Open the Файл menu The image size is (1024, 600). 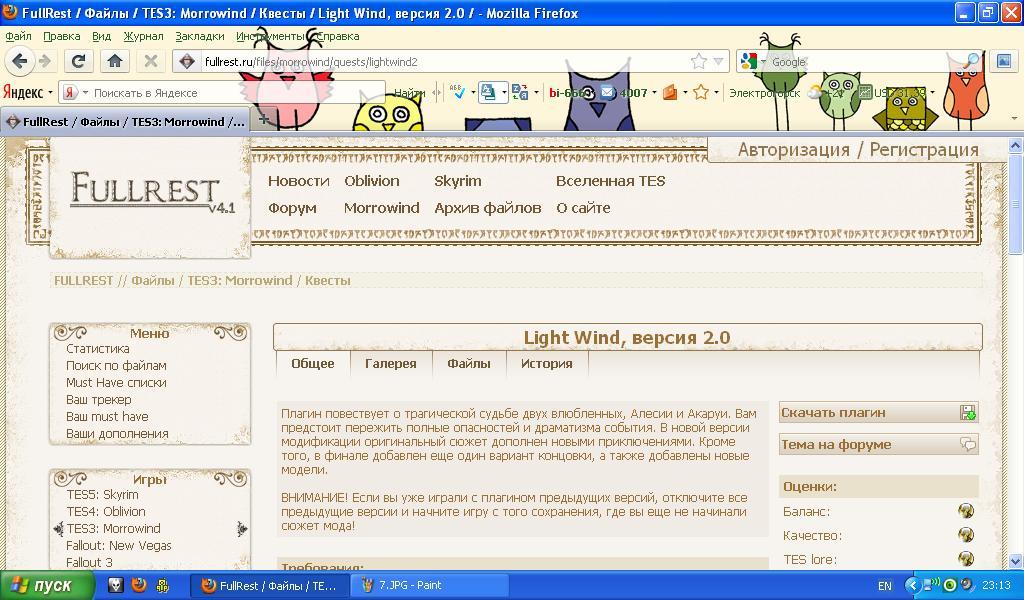coord(18,37)
